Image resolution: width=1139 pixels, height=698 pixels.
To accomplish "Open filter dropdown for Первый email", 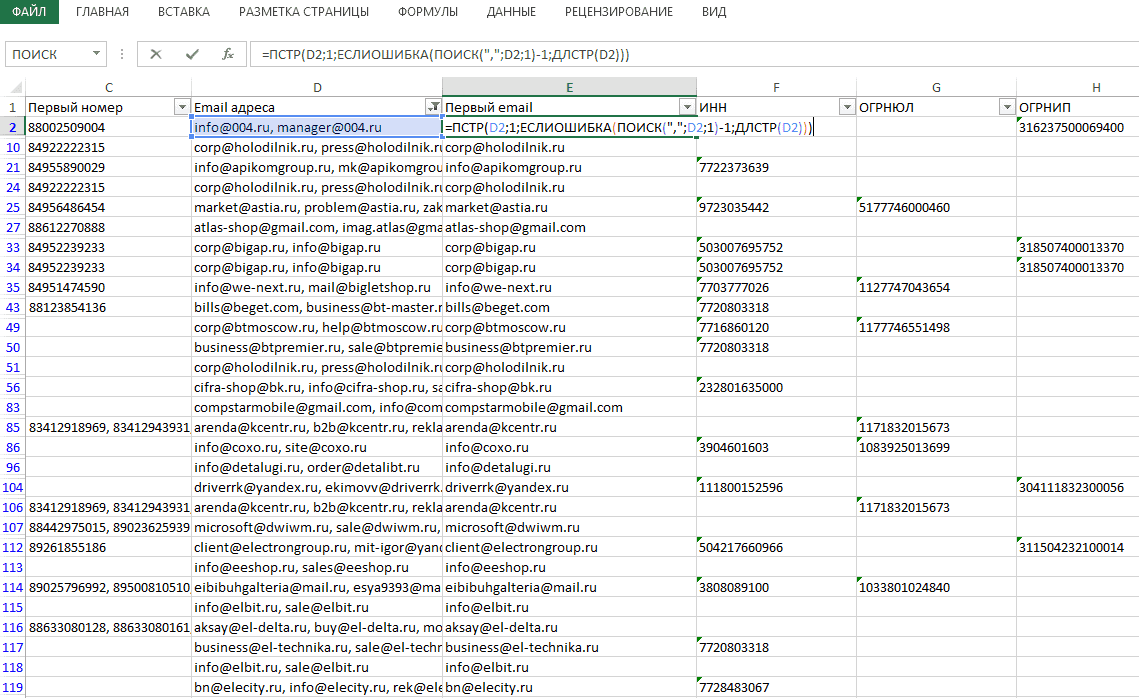I will 687,107.
